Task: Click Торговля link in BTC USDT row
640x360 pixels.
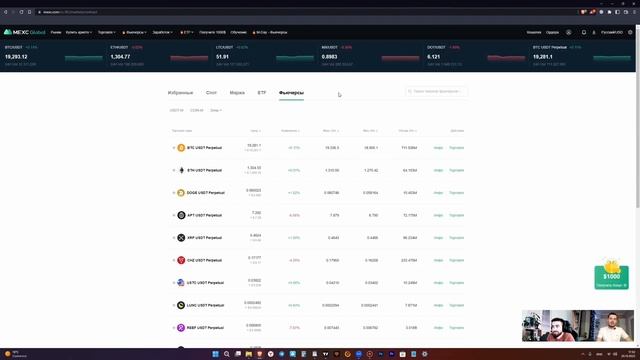Action: click(456, 148)
